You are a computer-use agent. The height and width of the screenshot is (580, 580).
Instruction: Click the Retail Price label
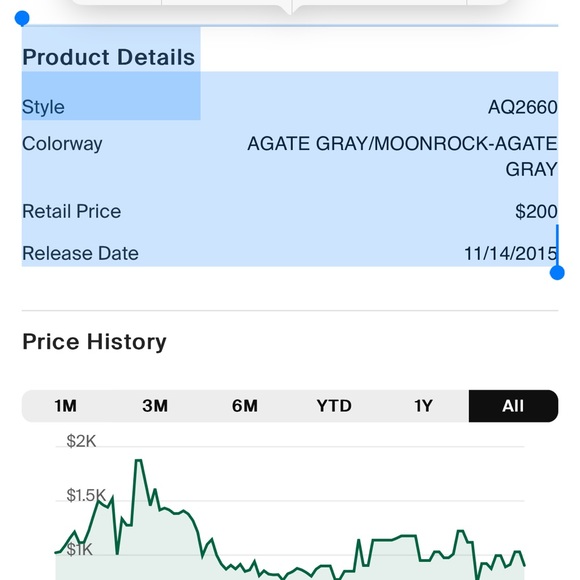pos(72,212)
